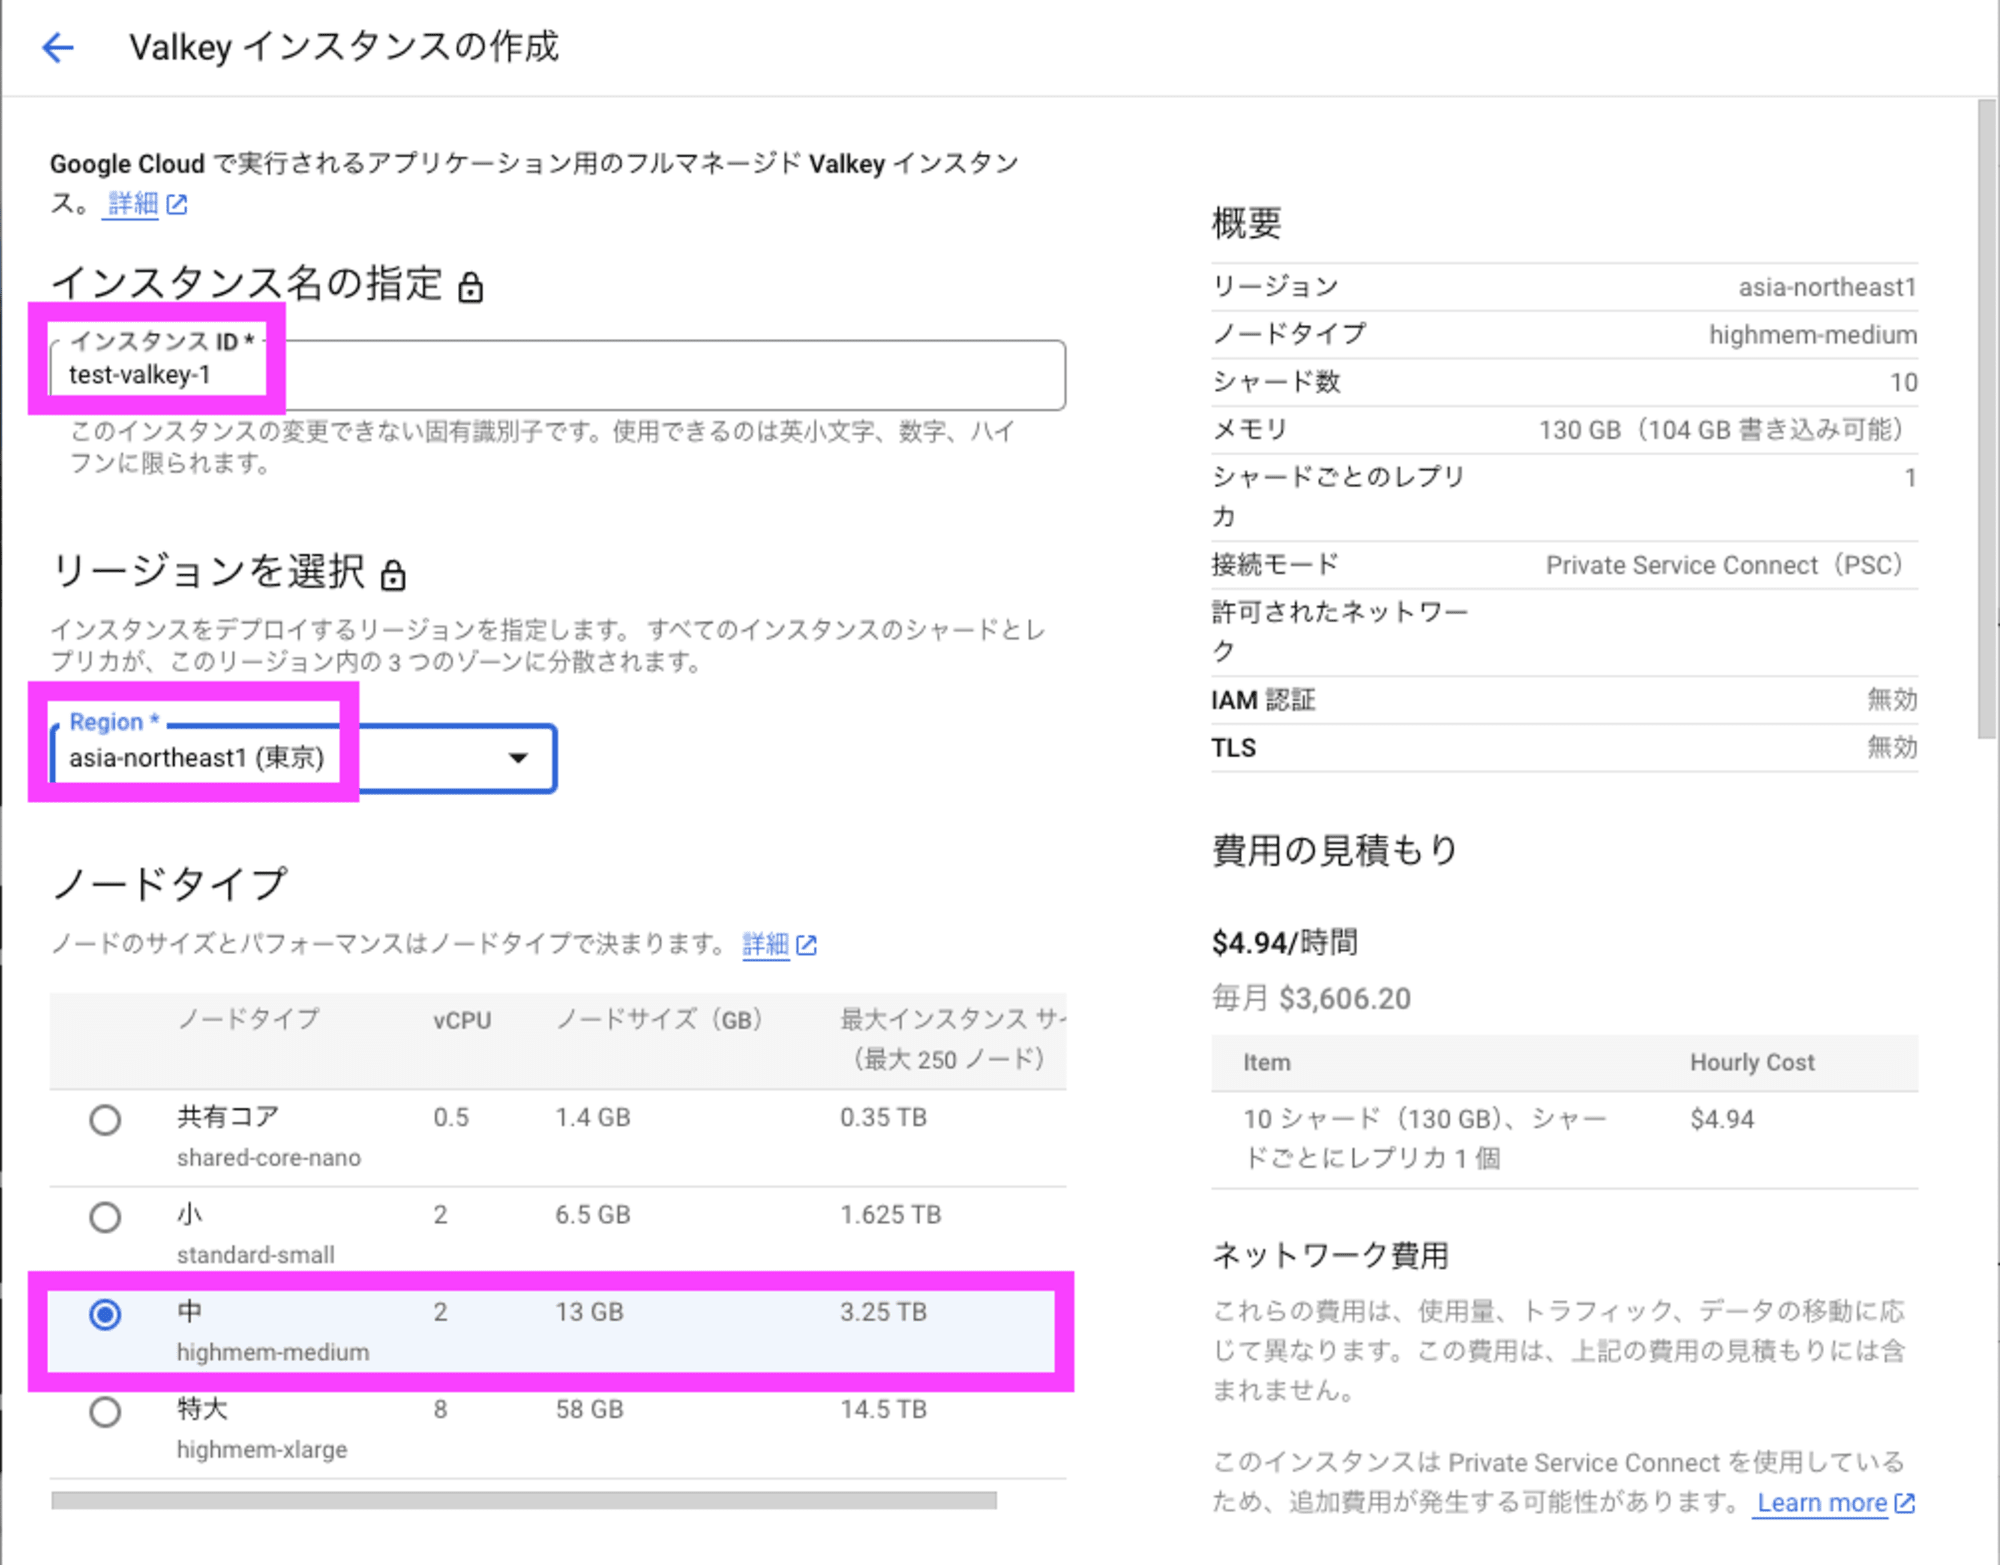Click the asia-northeast1 value in 概要
This screenshot has height=1565, width=2000.
tap(1827, 287)
